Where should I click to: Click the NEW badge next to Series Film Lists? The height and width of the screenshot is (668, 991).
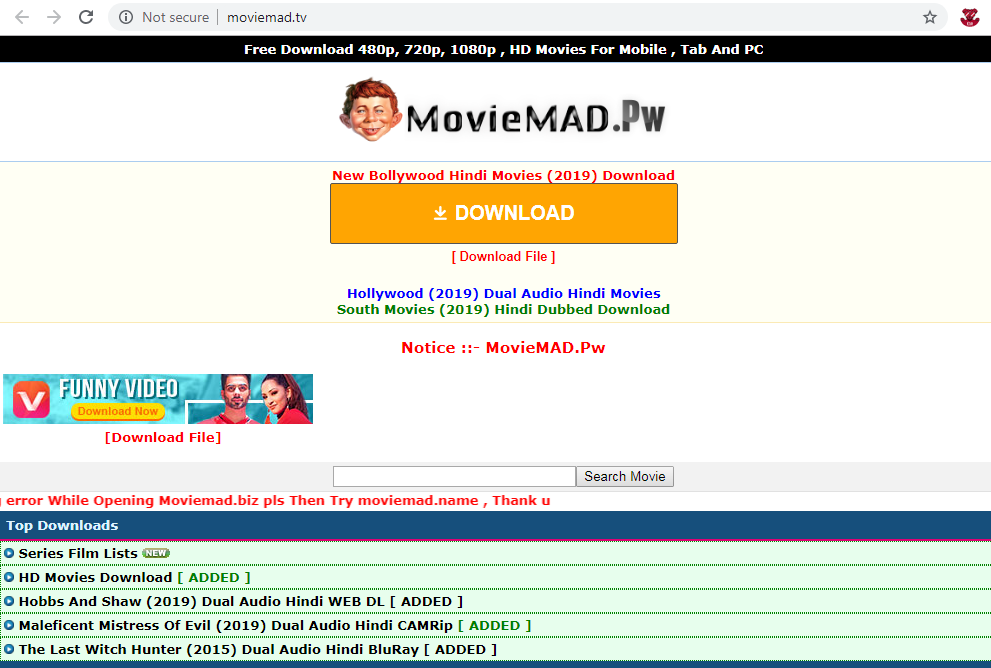click(155, 553)
